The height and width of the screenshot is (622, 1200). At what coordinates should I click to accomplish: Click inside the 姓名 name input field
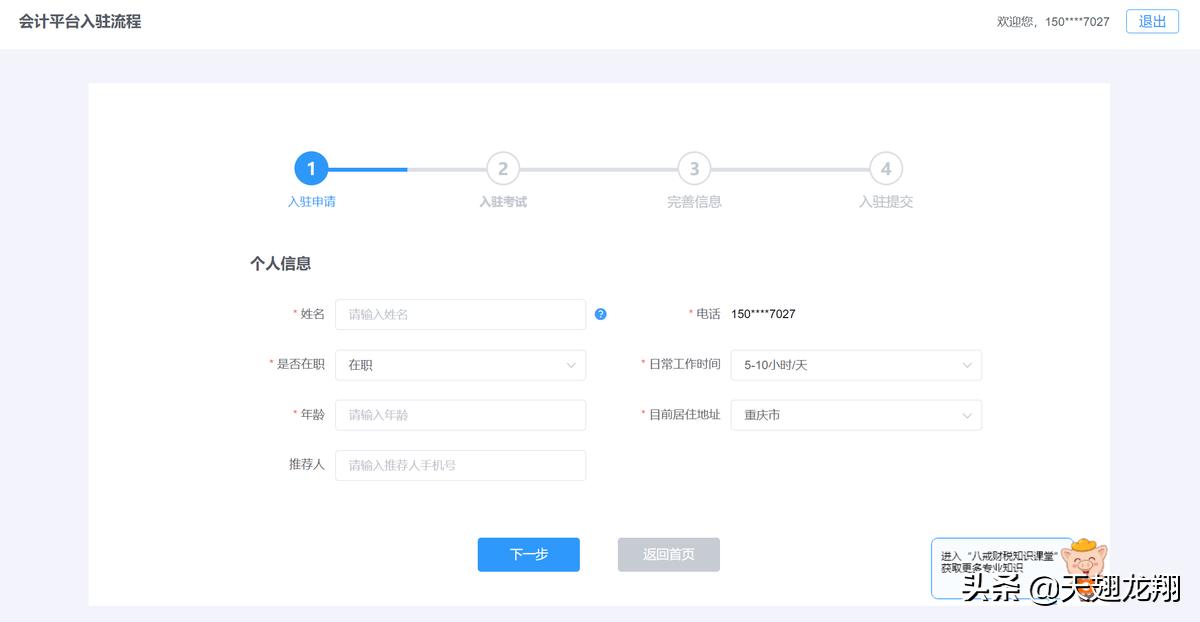tap(460, 314)
